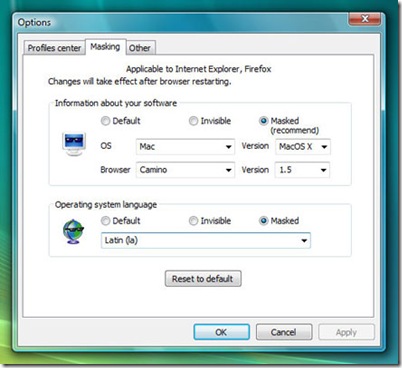Click the 'Changes will take effect' notice text

point(139,81)
